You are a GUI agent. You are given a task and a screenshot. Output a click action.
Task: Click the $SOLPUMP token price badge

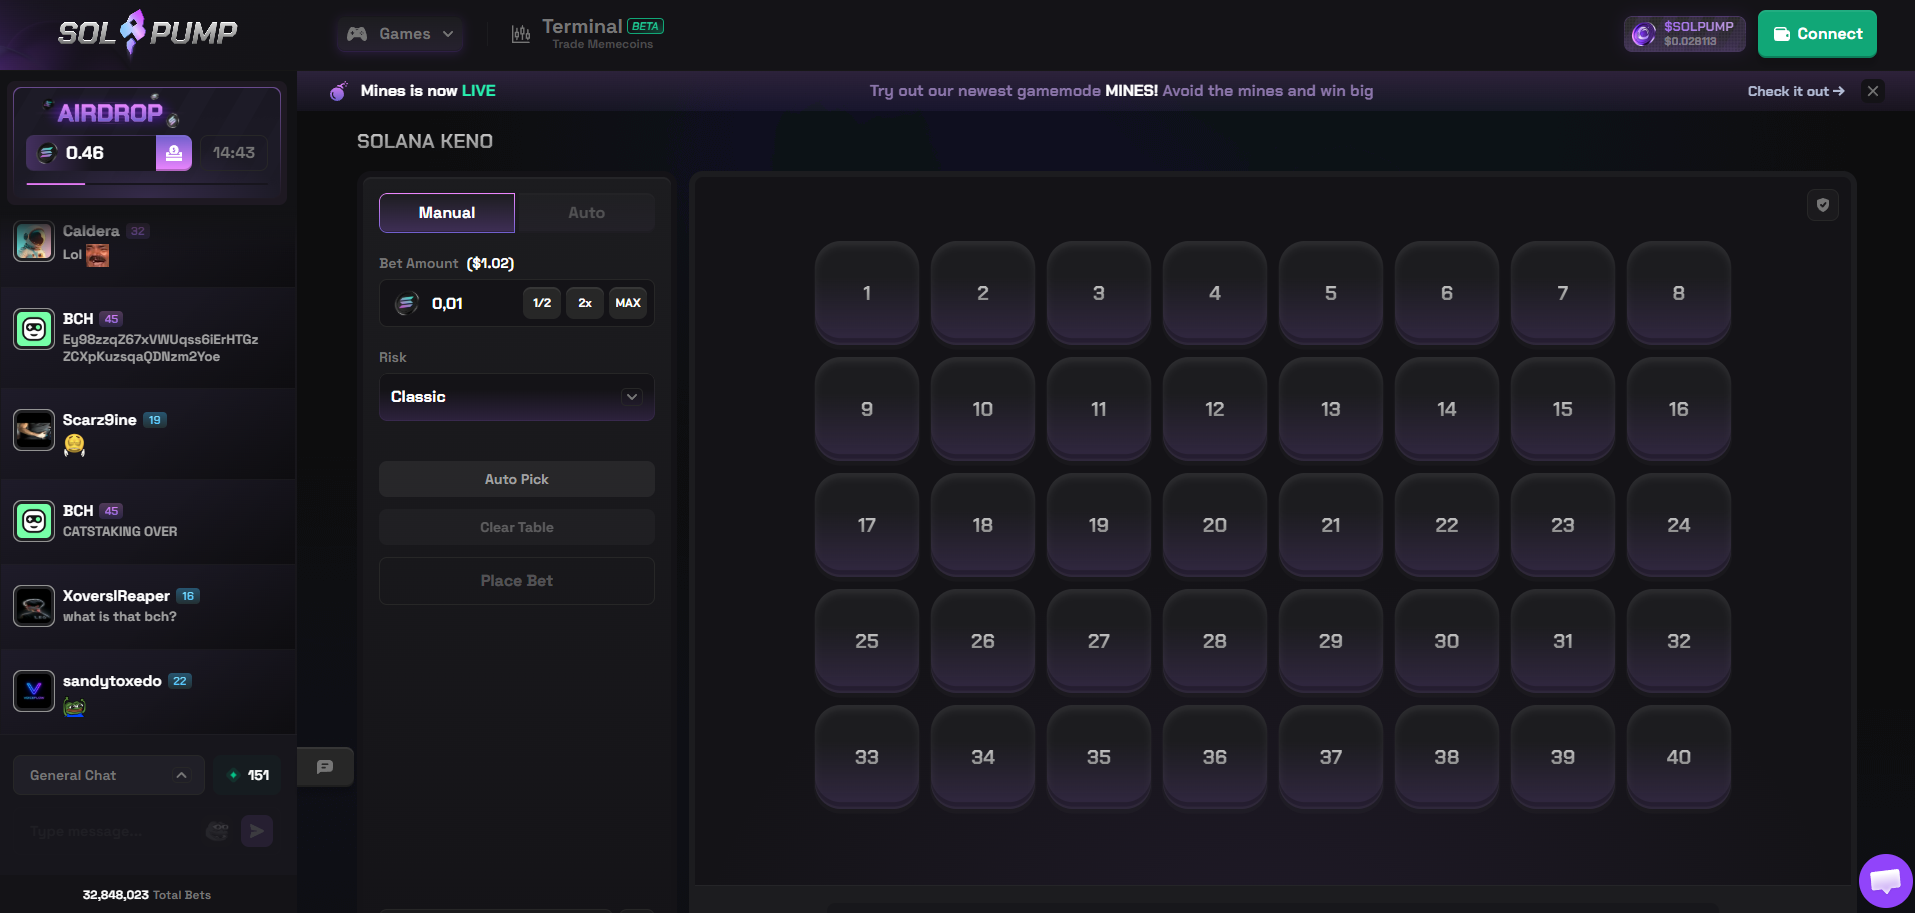pos(1685,34)
